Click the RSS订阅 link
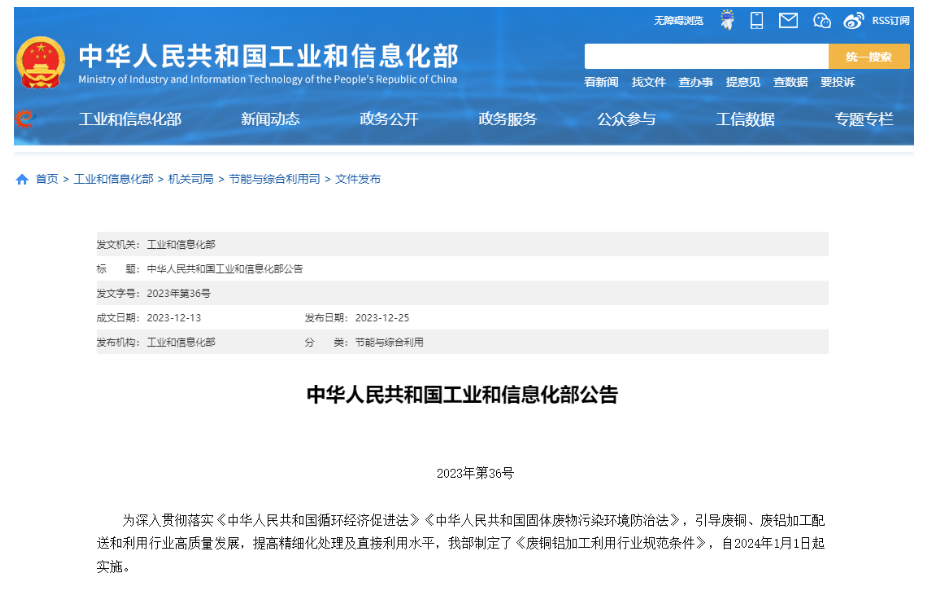The image size is (931, 591). pyautogui.click(x=890, y=20)
